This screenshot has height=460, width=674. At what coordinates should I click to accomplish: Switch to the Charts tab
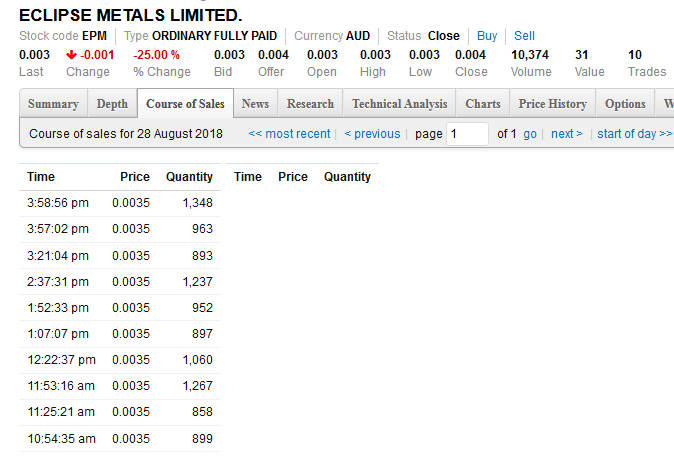pyautogui.click(x=483, y=104)
